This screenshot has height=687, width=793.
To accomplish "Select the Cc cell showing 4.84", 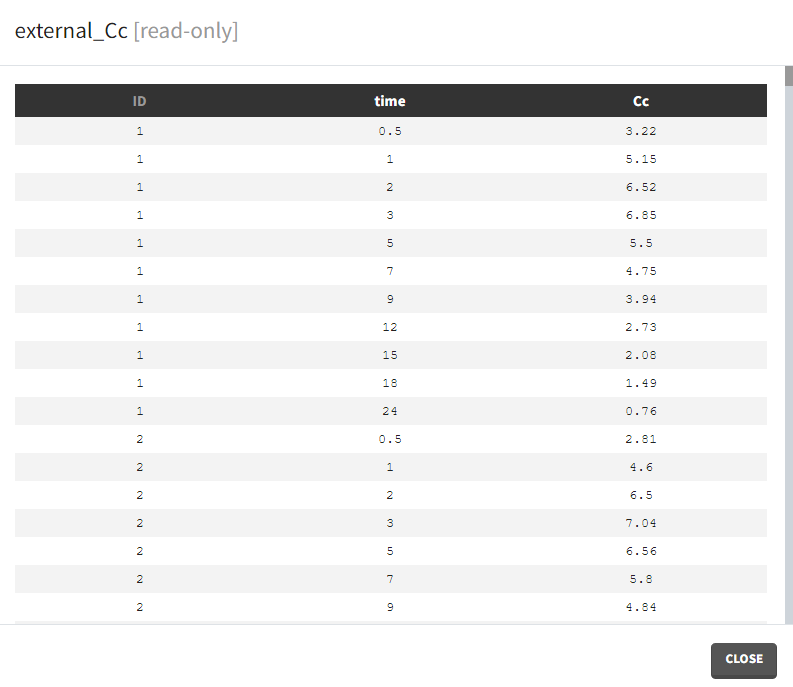I will click(x=641, y=607).
